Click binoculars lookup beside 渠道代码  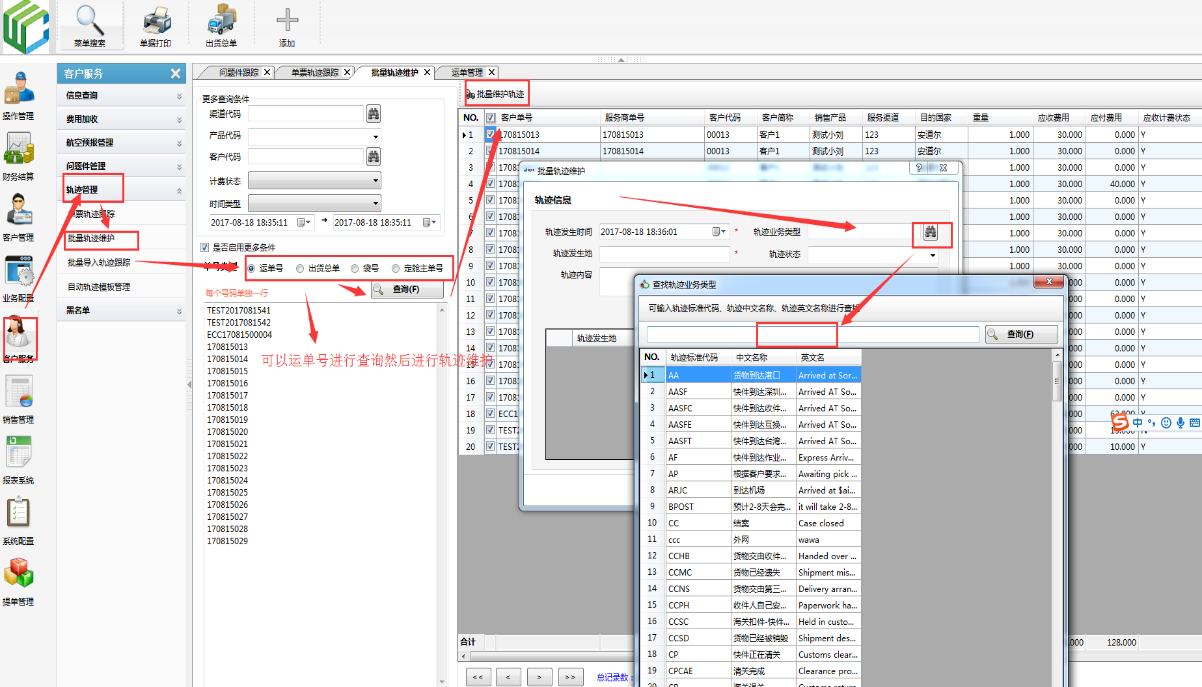pyautogui.click(x=374, y=113)
